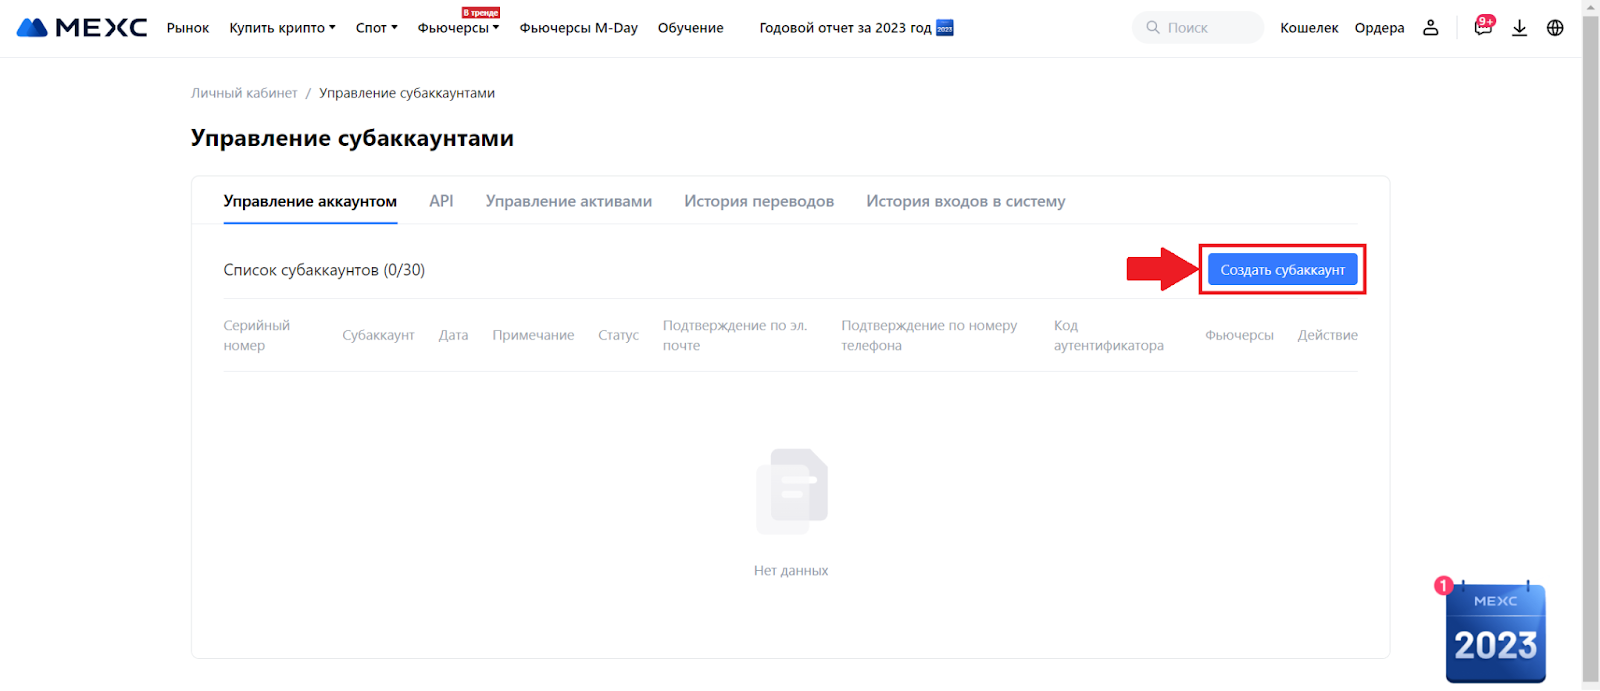Expand the Спот dropdown menu

coord(376,28)
